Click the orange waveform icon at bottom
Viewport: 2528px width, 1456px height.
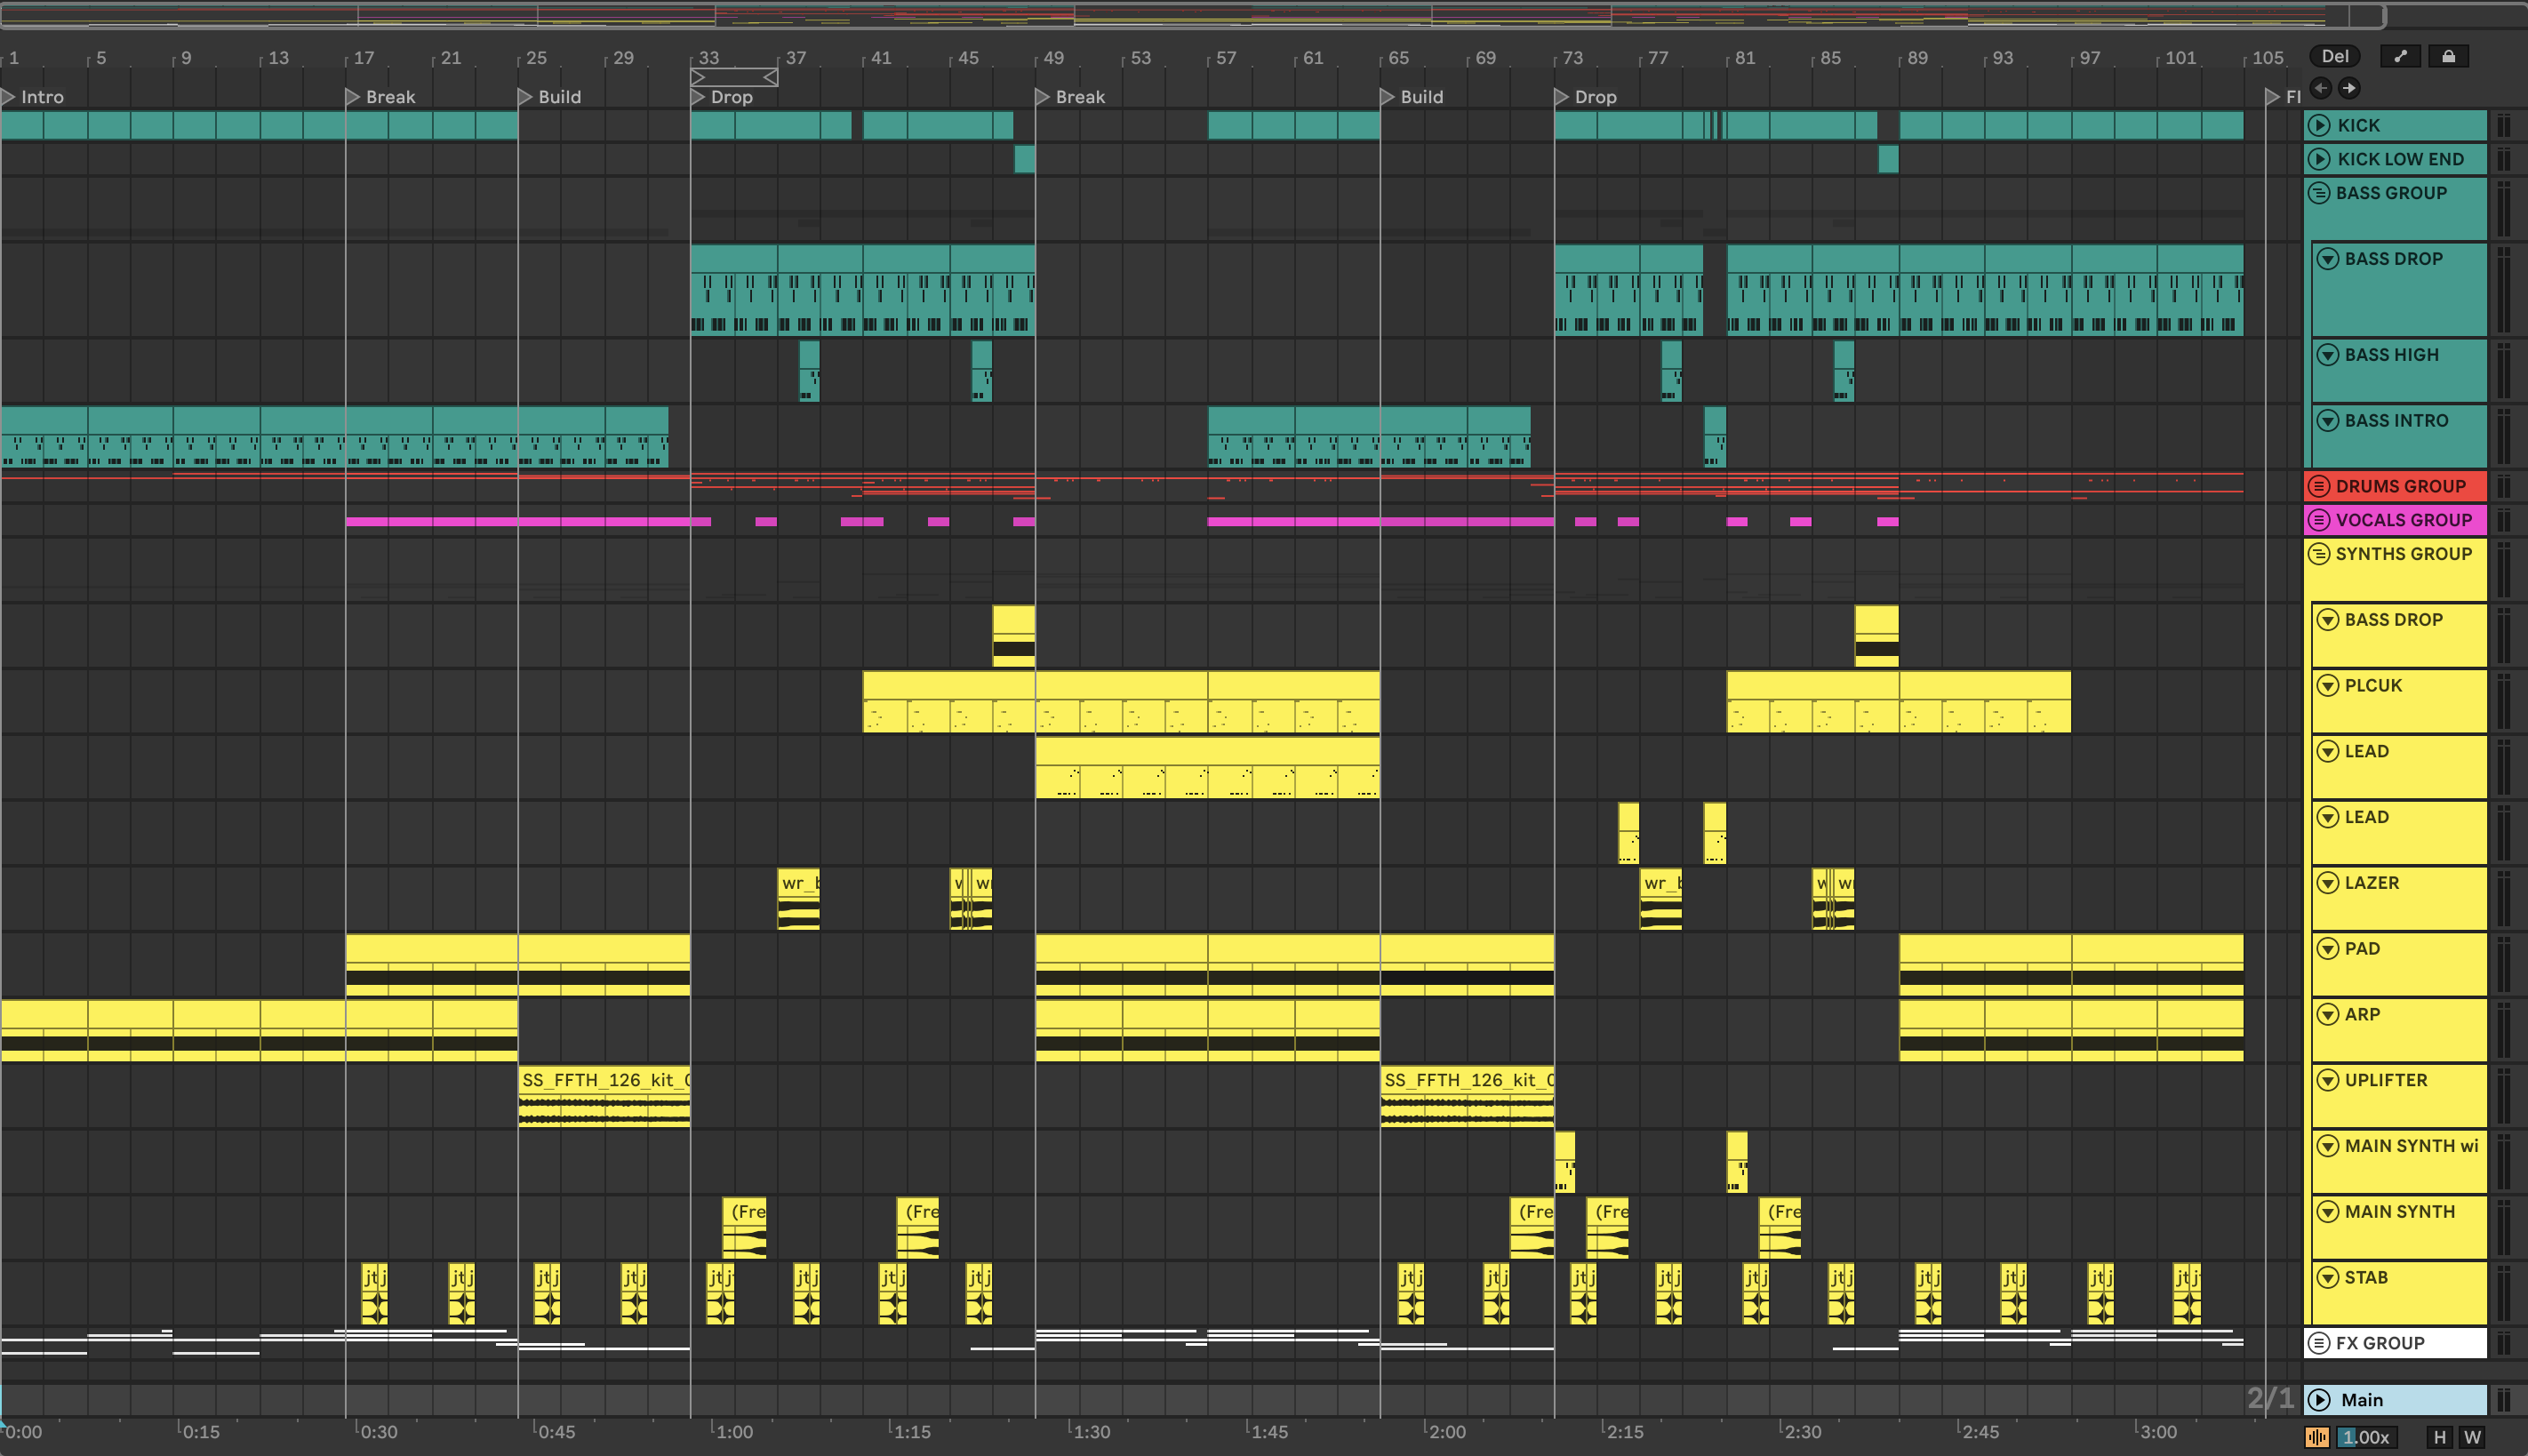coord(2317,1437)
